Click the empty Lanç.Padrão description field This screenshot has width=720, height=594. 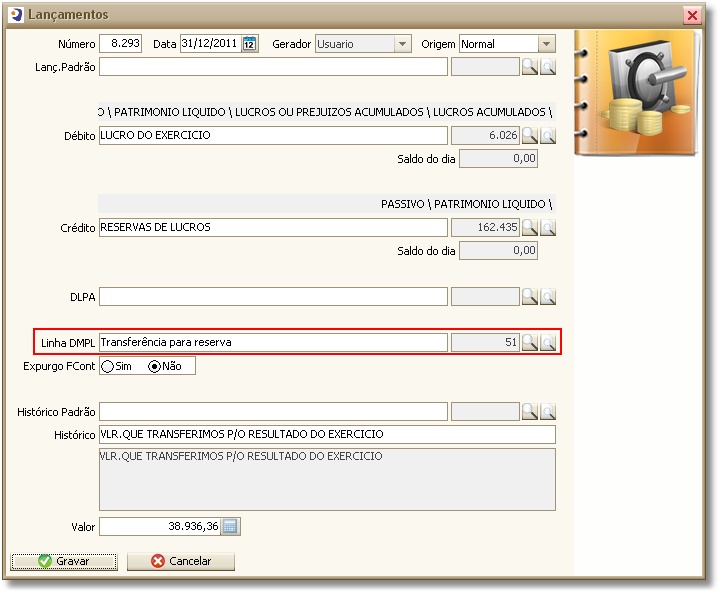pos(273,67)
